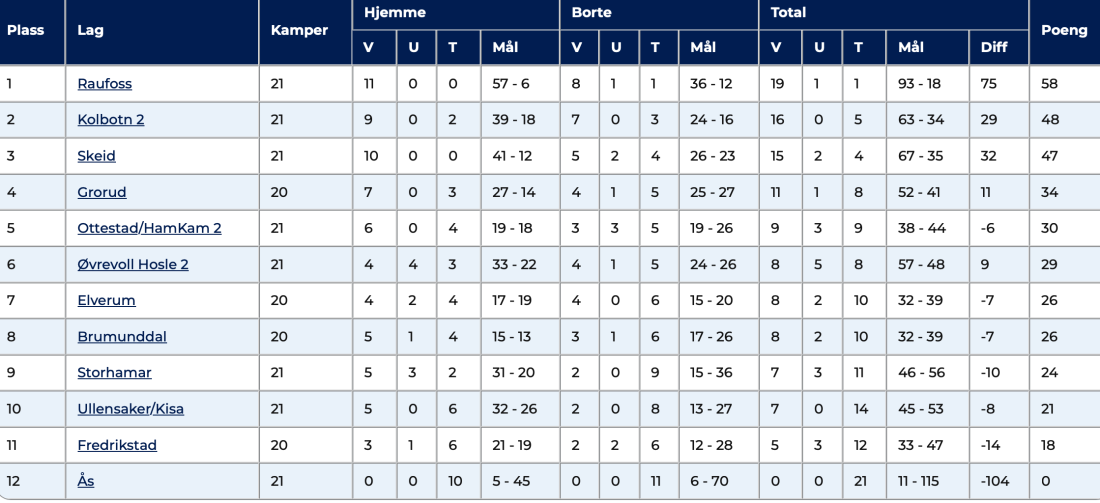Click the Skeid team link
This screenshot has width=1100, height=503.
pyautogui.click(x=96, y=156)
